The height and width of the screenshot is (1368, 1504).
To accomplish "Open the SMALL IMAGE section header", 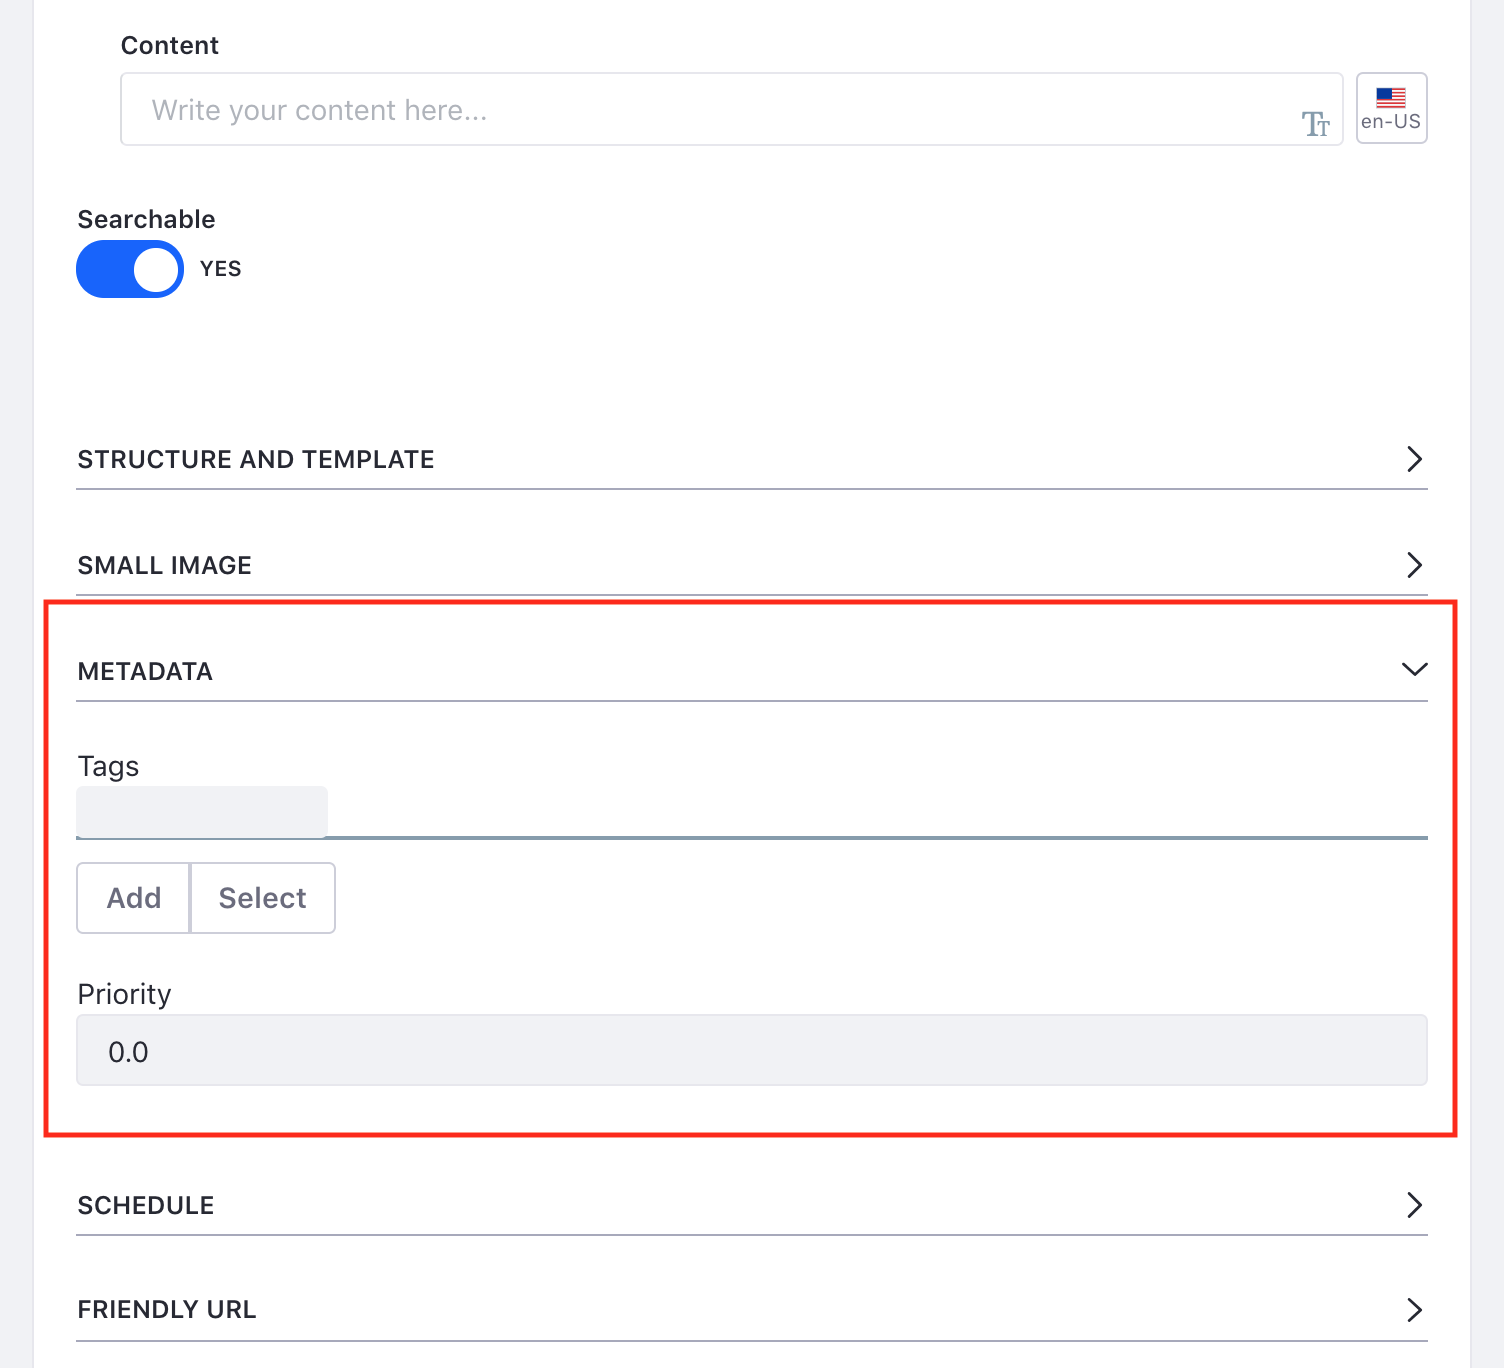I will pyautogui.click(x=752, y=566).
